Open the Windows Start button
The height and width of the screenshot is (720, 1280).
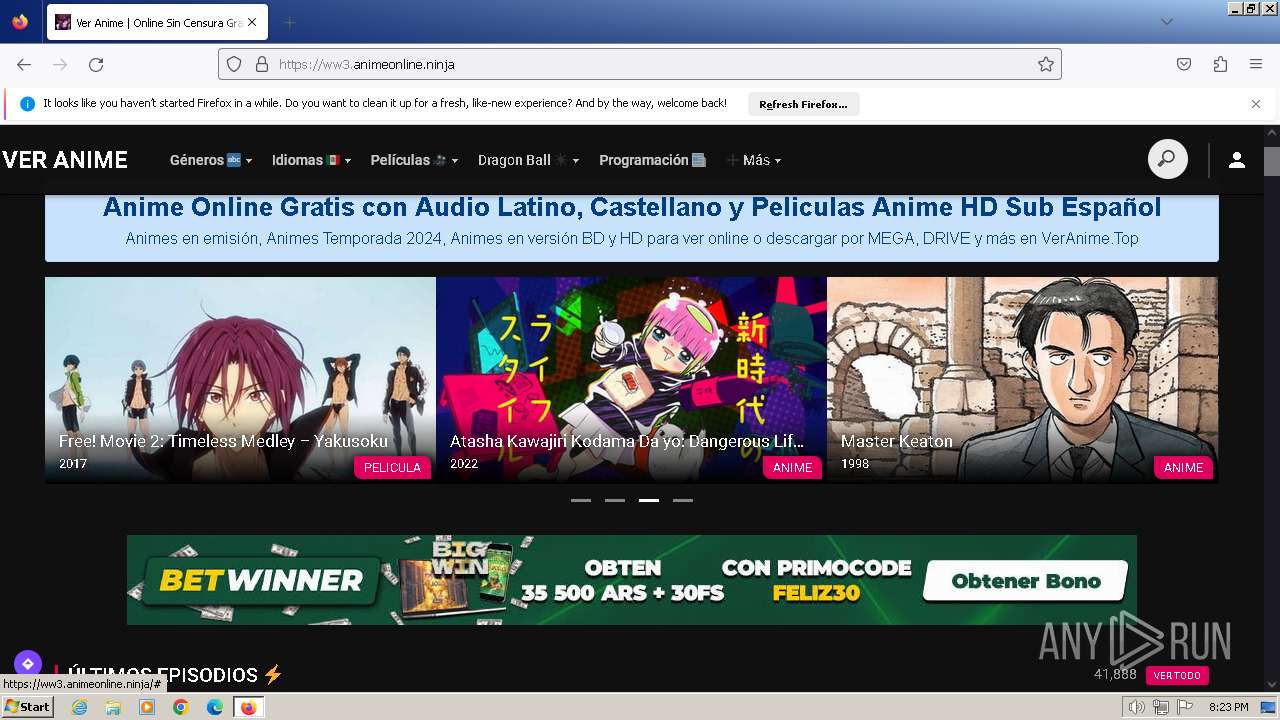pos(27,707)
